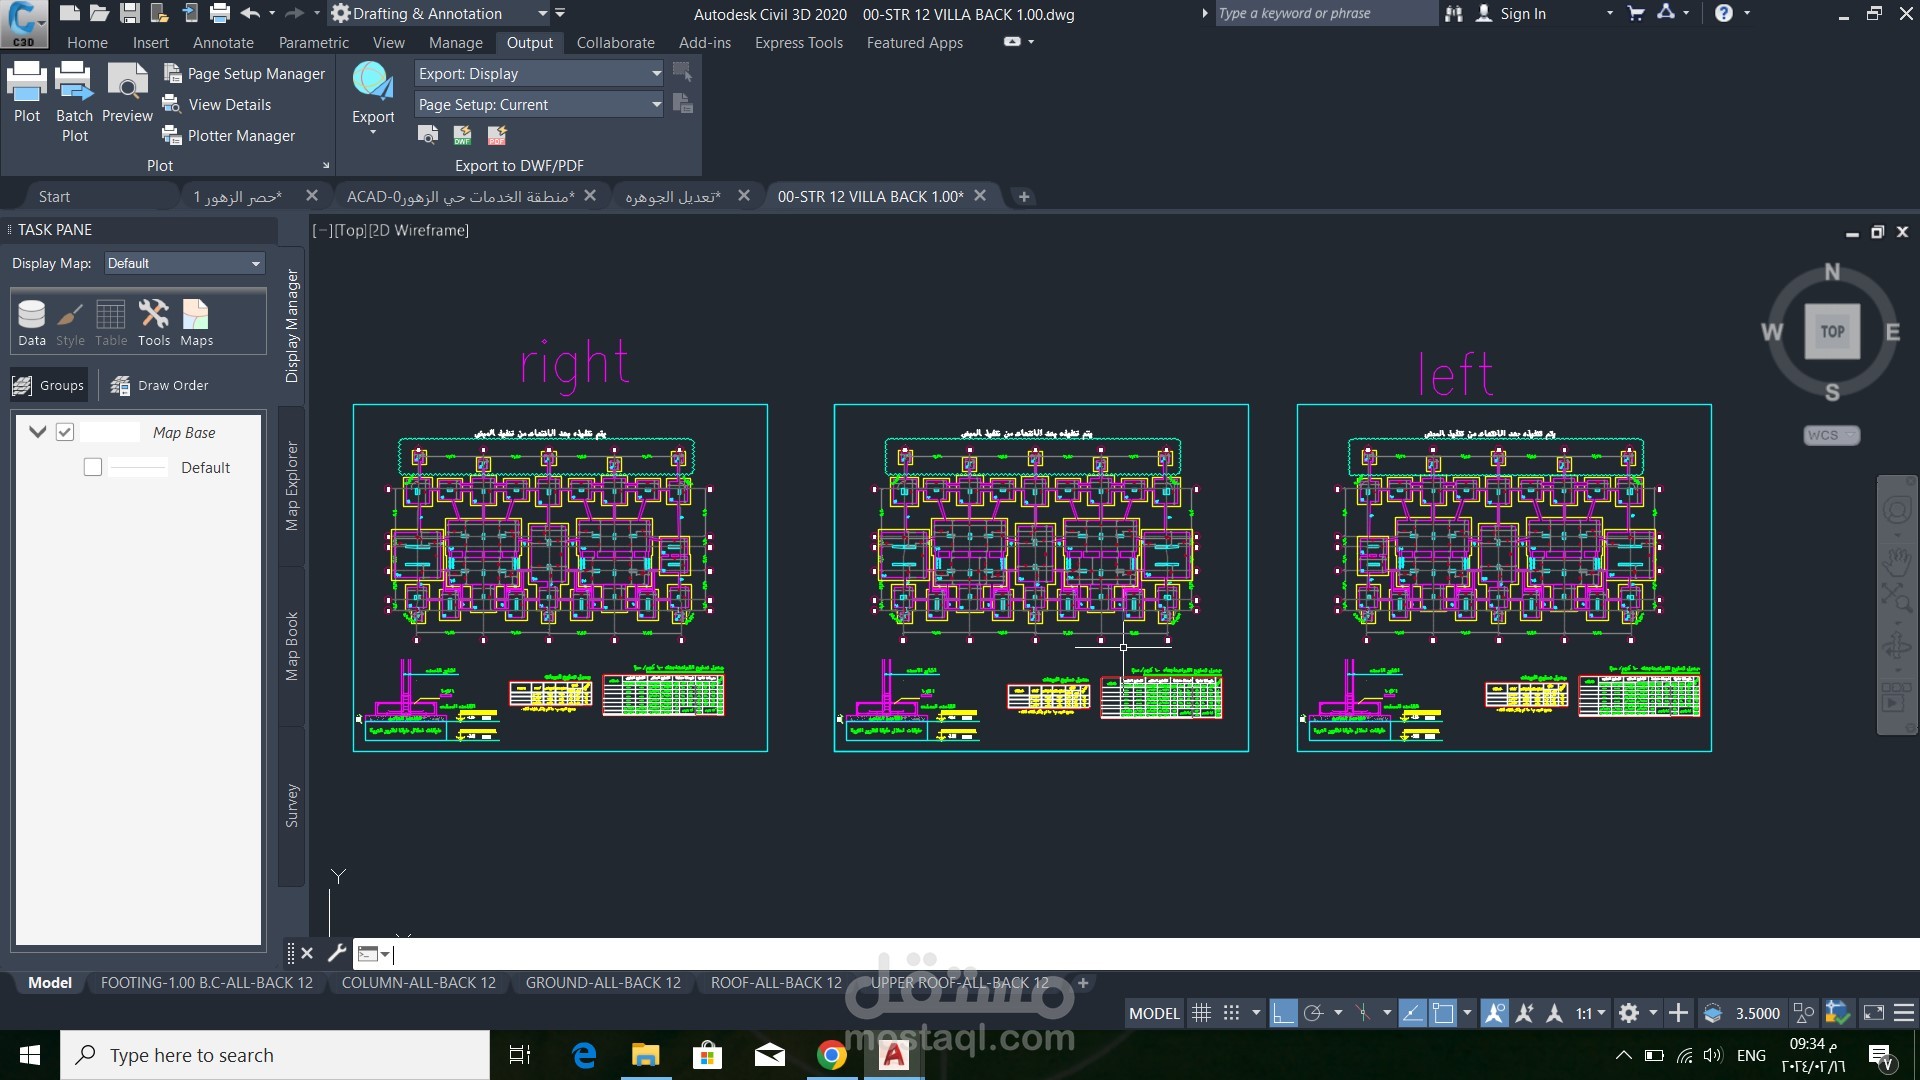Save the drawing with the diskette icon
Image resolution: width=1920 pixels, height=1080 pixels.
point(130,13)
